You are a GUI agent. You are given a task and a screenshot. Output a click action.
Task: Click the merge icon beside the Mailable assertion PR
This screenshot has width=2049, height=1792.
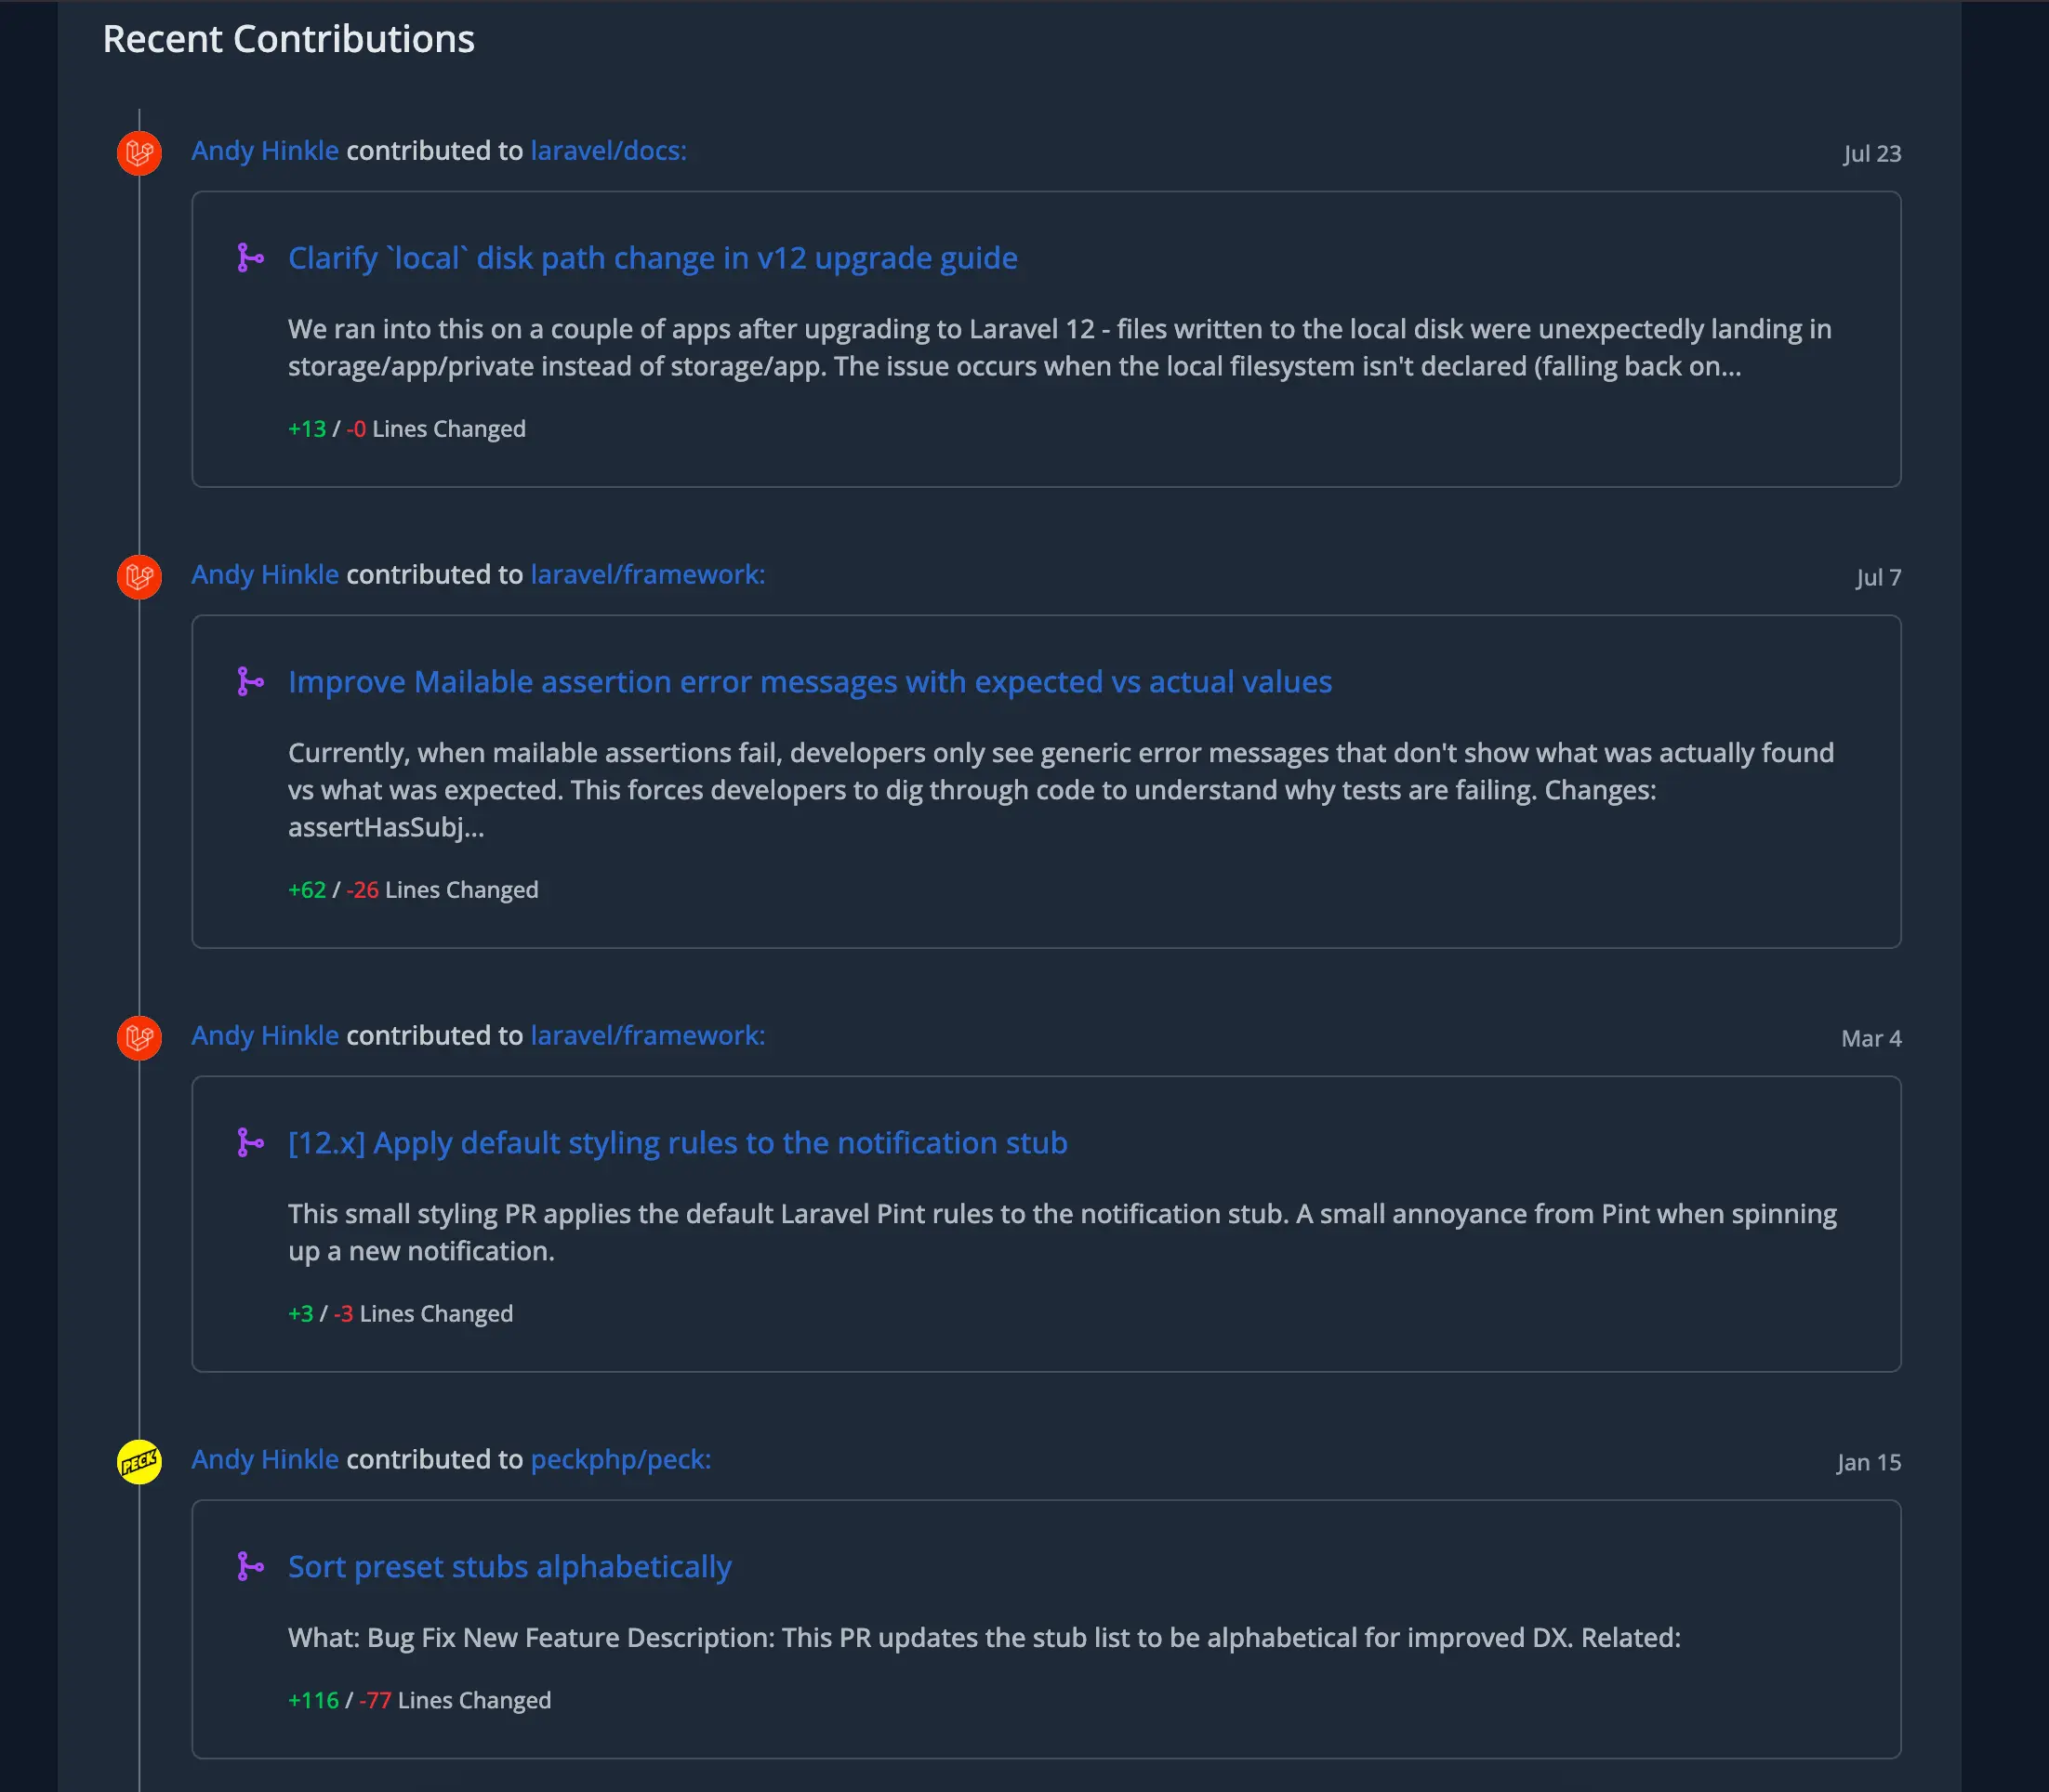(x=250, y=682)
